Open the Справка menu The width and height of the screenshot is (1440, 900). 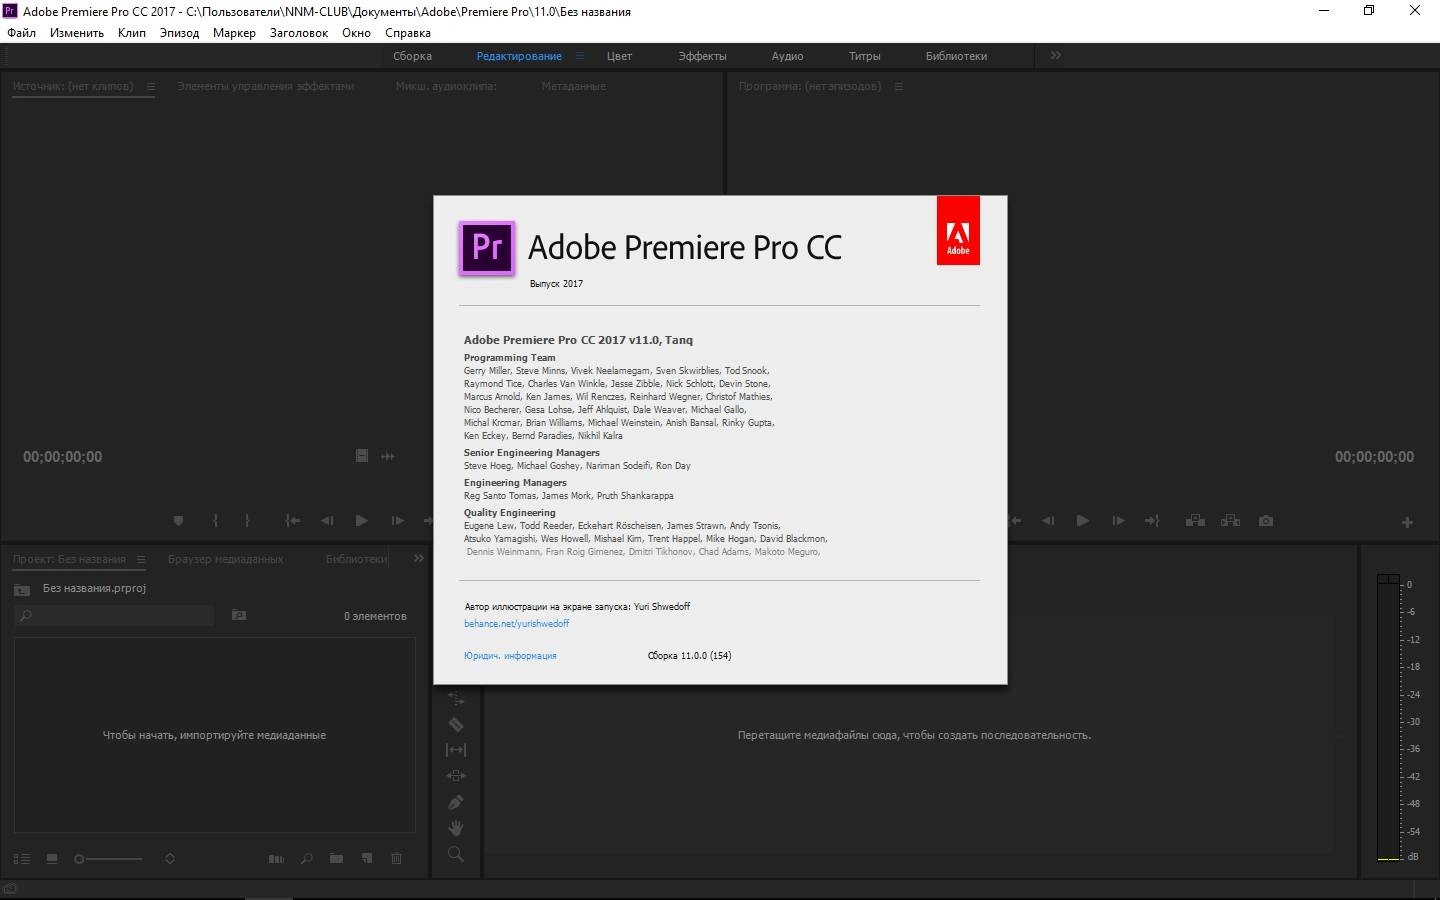pyautogui.click(x=408, y=33)
